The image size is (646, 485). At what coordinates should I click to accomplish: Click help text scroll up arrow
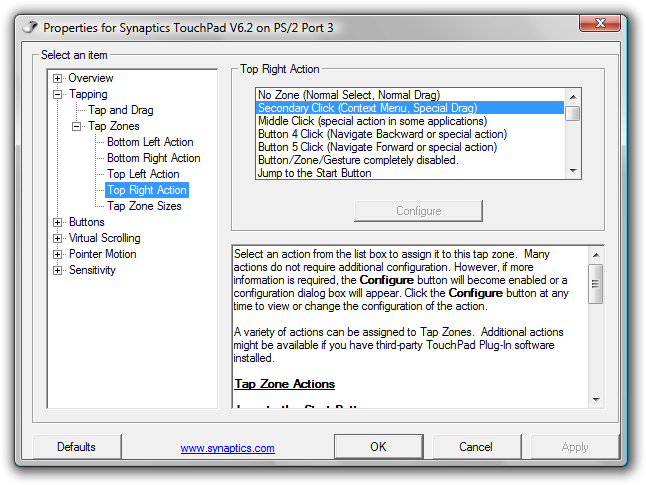coord(596,255)
